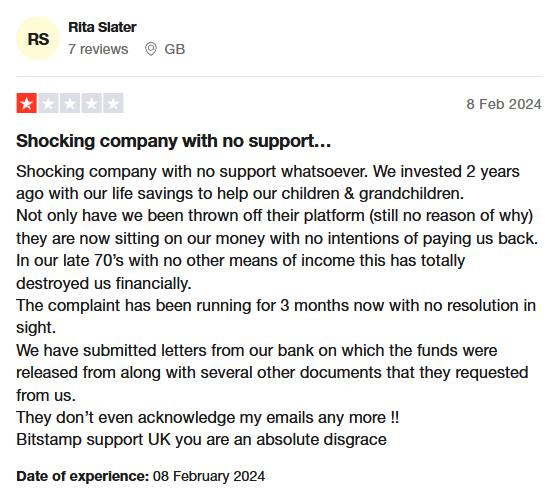The width and height of the screenshot is (560, 498).
Task: Open Rita Slater's profile name
Action: pos(102,27)
